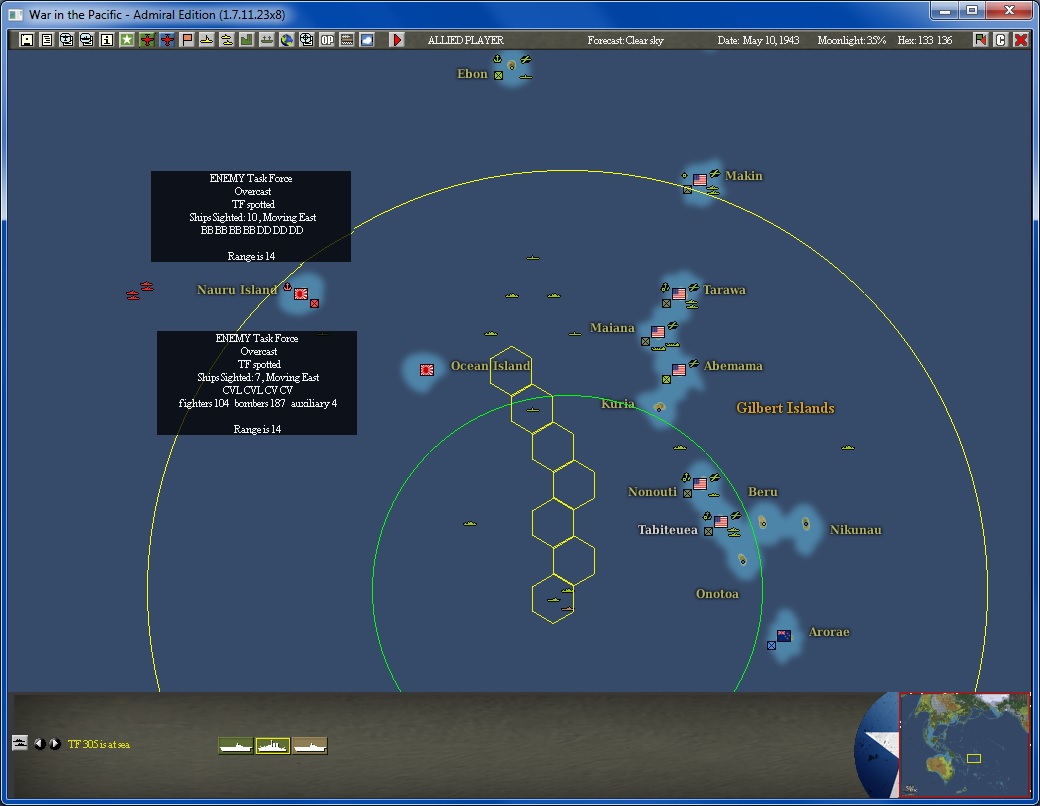This screenshot has height=806, width=1040.
Task: Click the Gilbert Islands label
Action: point(785,408)
